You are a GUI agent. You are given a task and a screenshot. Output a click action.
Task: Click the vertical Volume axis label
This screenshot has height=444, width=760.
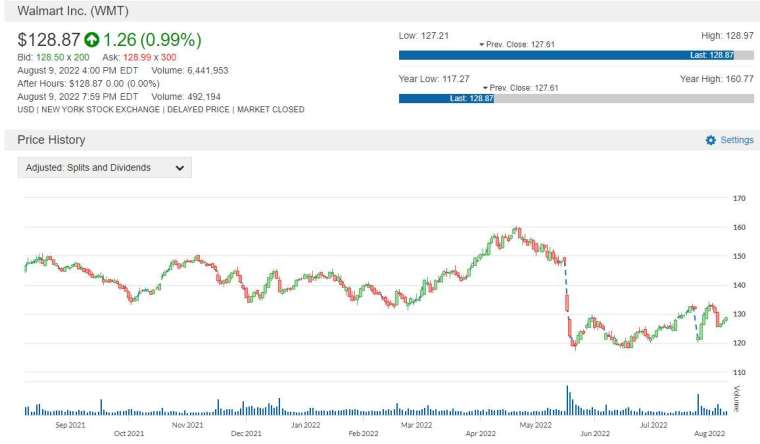point(737,398)
